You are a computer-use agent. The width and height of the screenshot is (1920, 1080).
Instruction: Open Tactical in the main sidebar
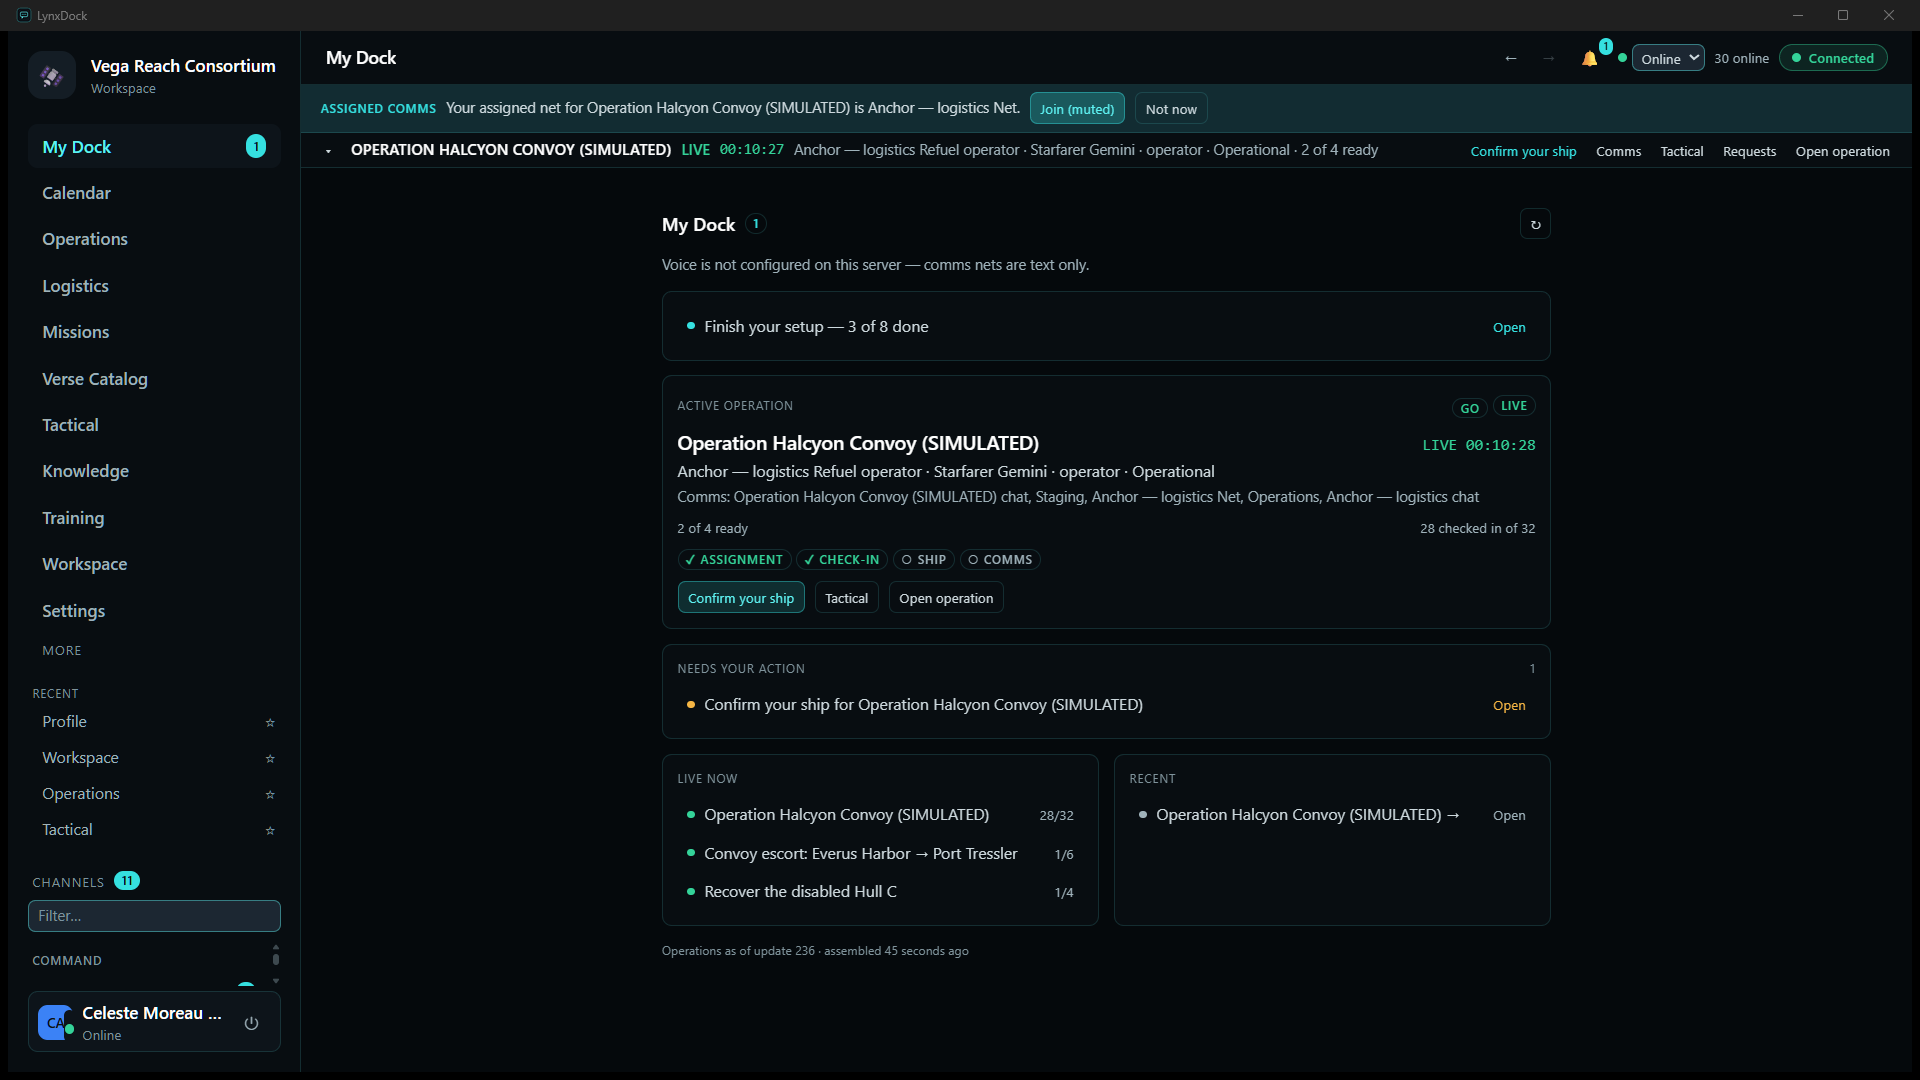(x=154, y=425)
